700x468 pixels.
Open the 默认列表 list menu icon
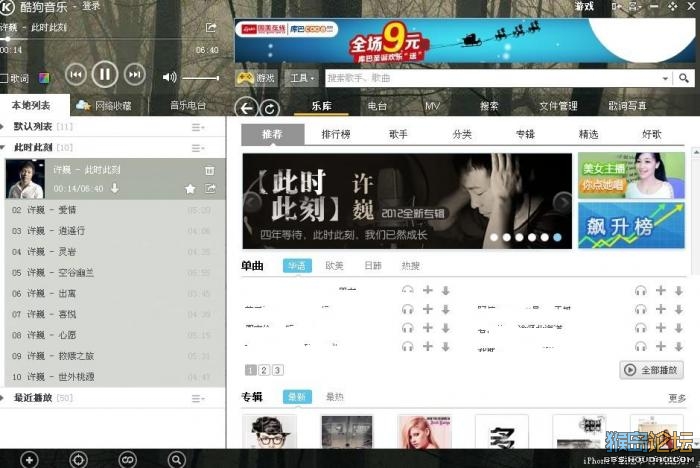[198, 127]
